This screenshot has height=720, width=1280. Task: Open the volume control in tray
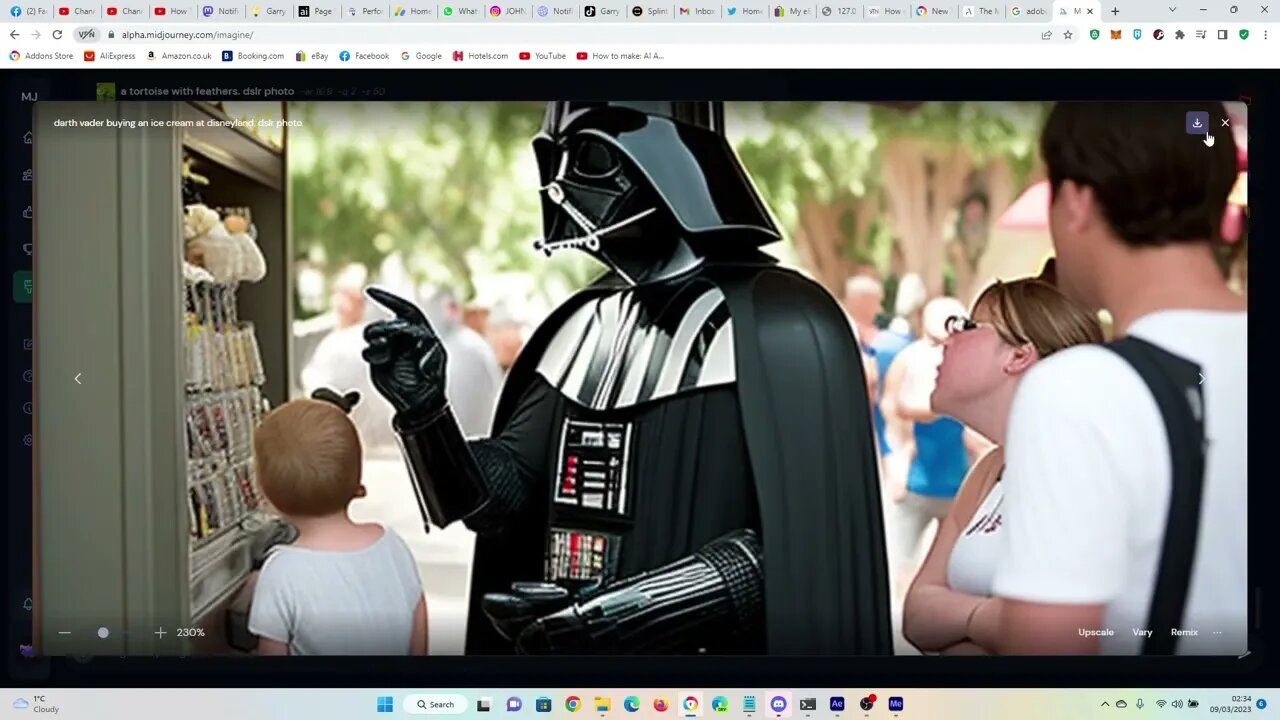(1178, 704)
